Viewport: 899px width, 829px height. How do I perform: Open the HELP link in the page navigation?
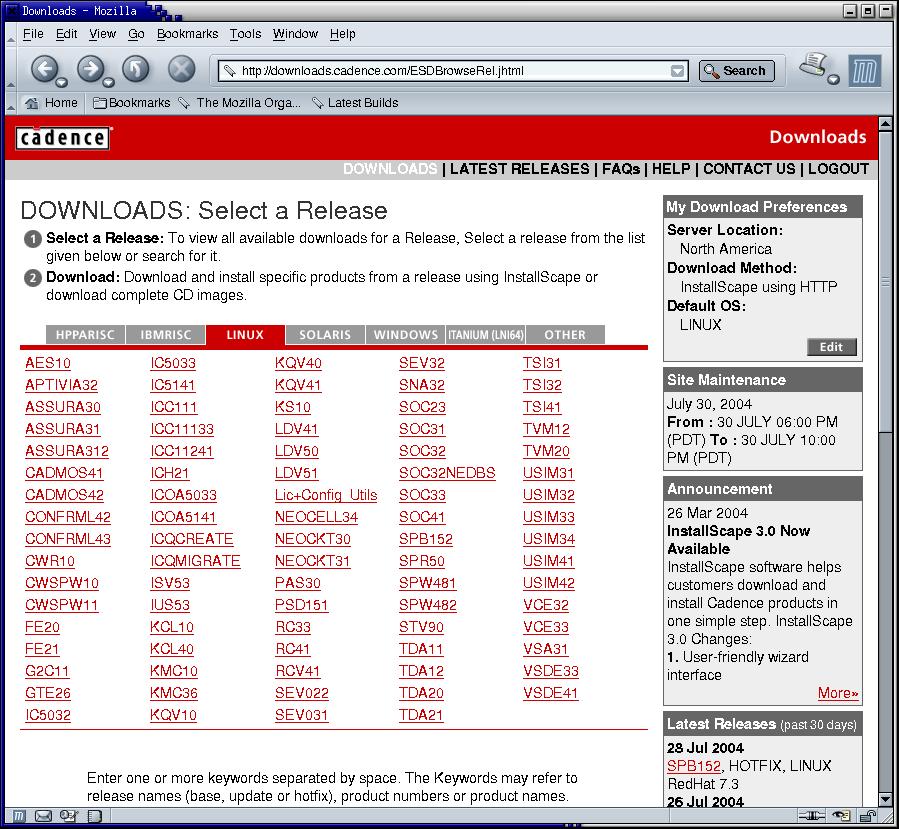(671, 169)
